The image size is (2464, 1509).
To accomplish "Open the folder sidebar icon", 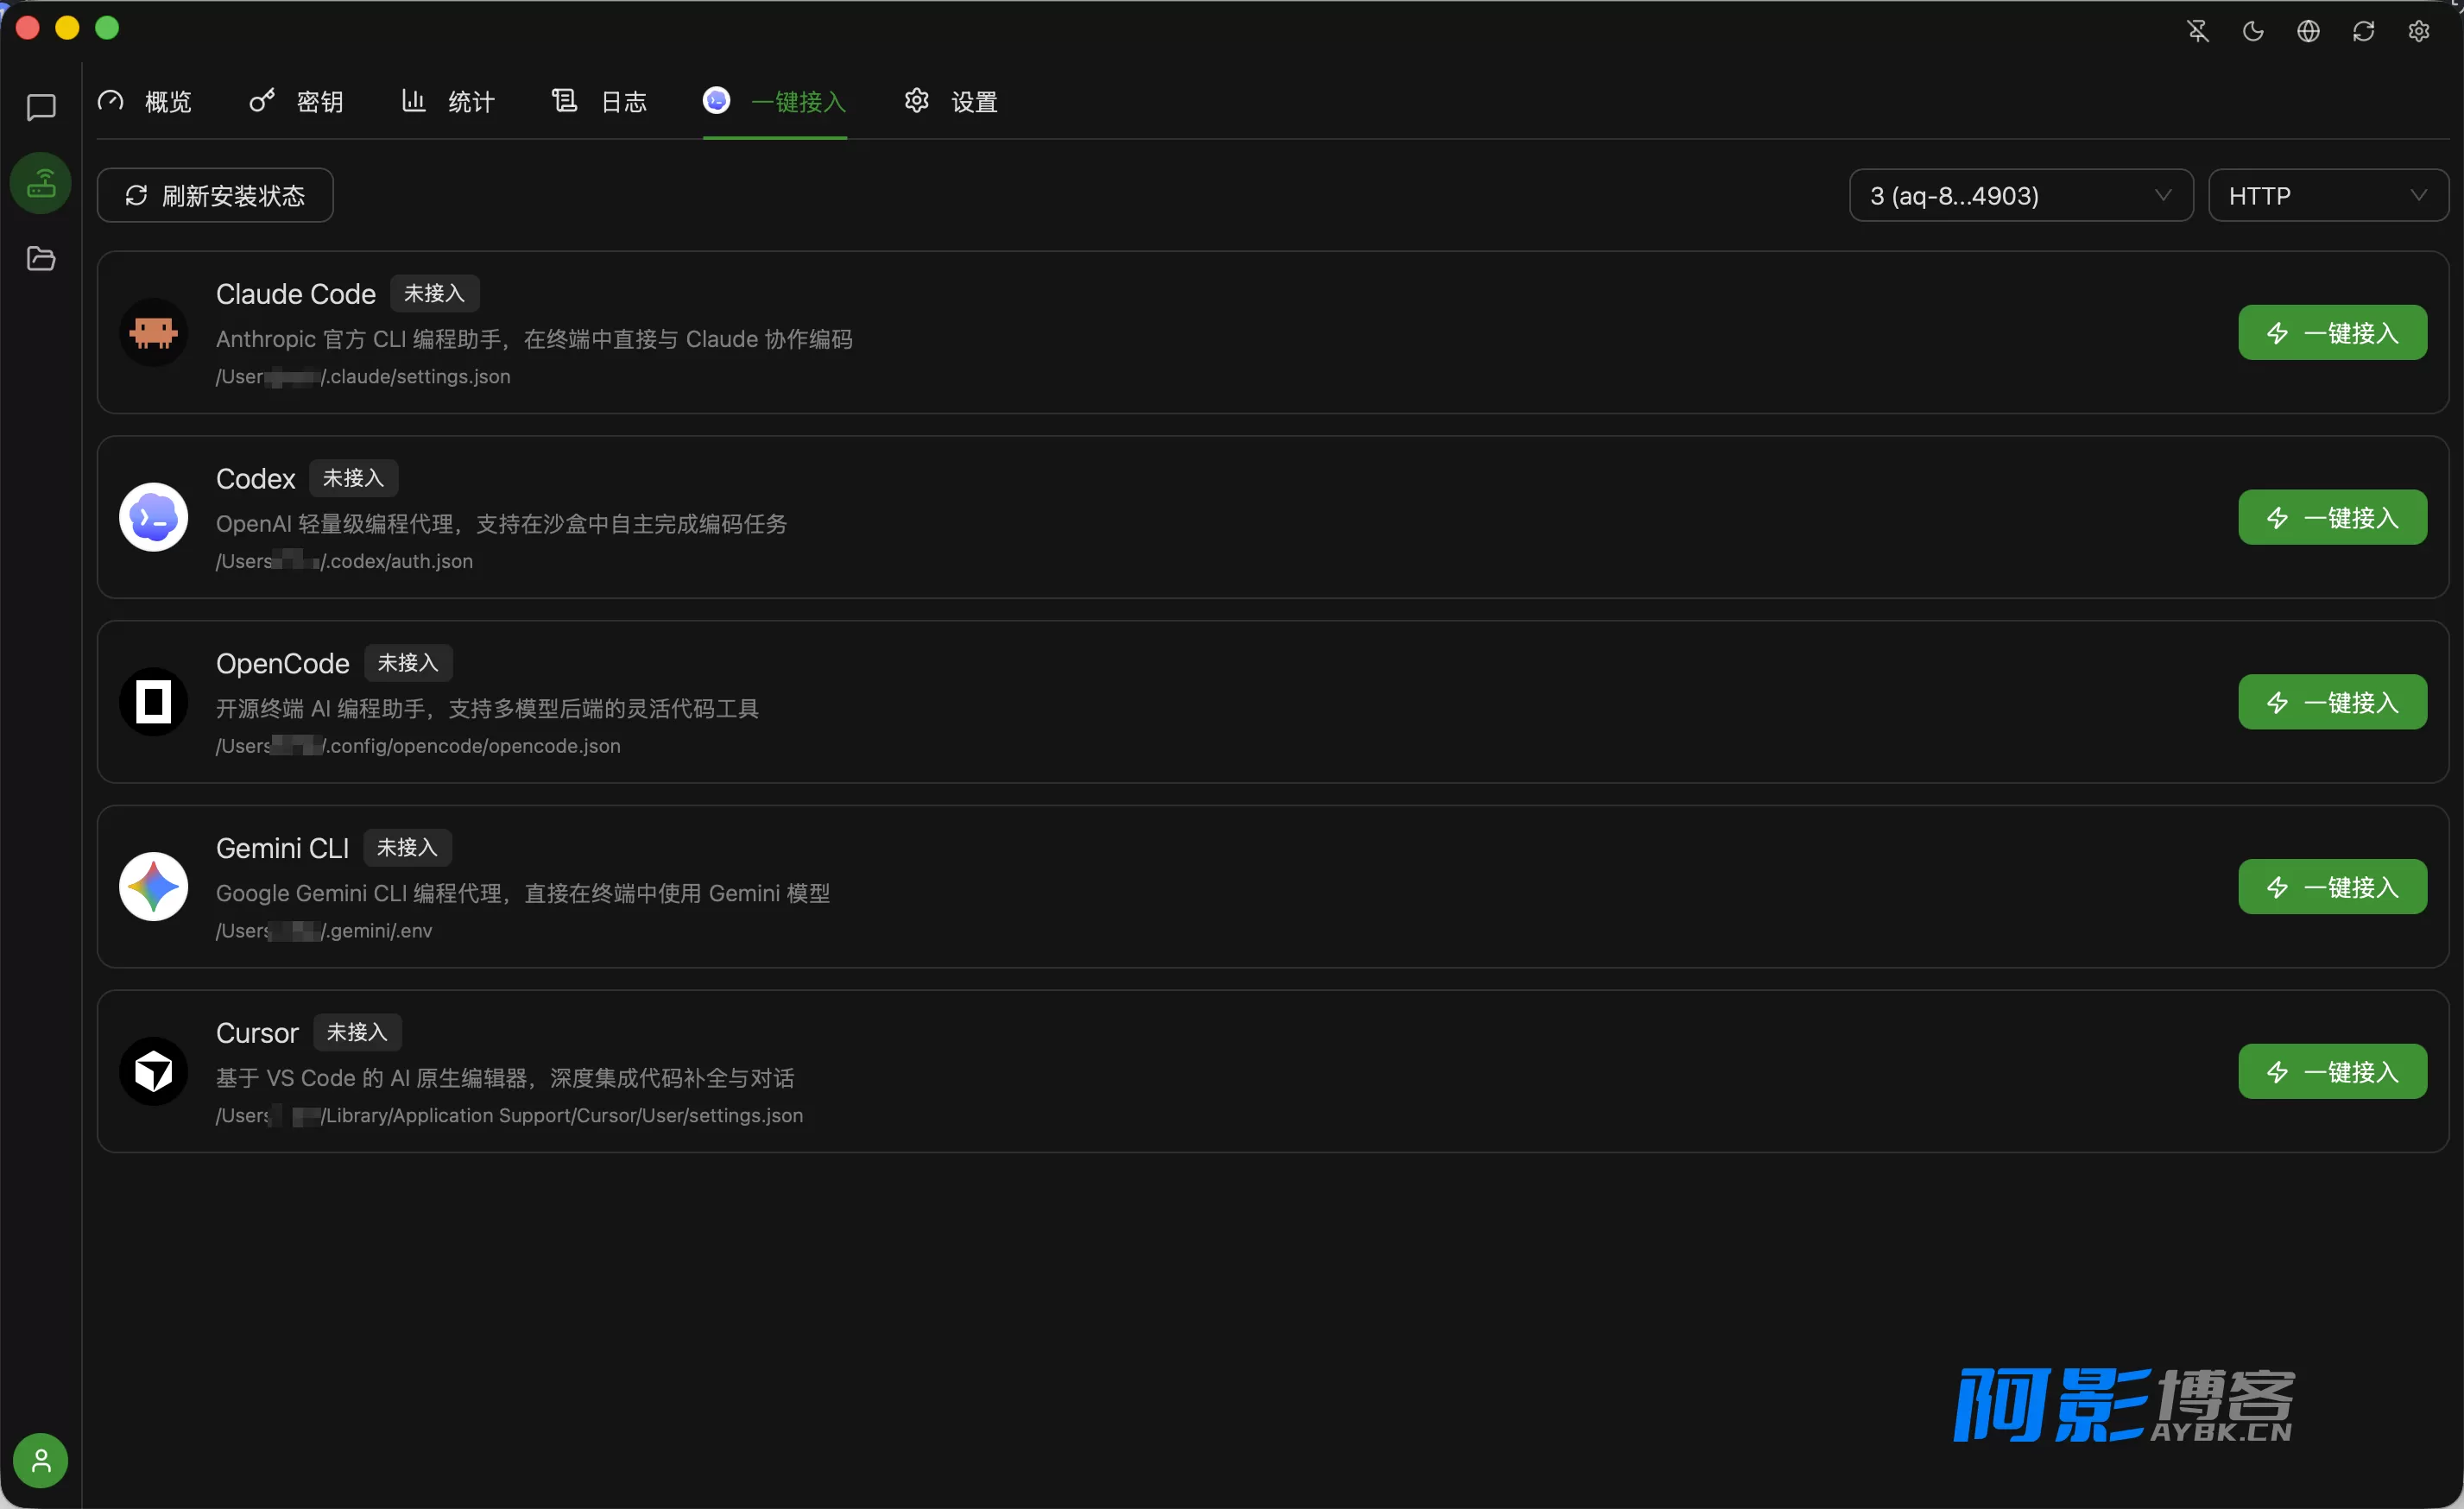I will click(x=41, y=258).
